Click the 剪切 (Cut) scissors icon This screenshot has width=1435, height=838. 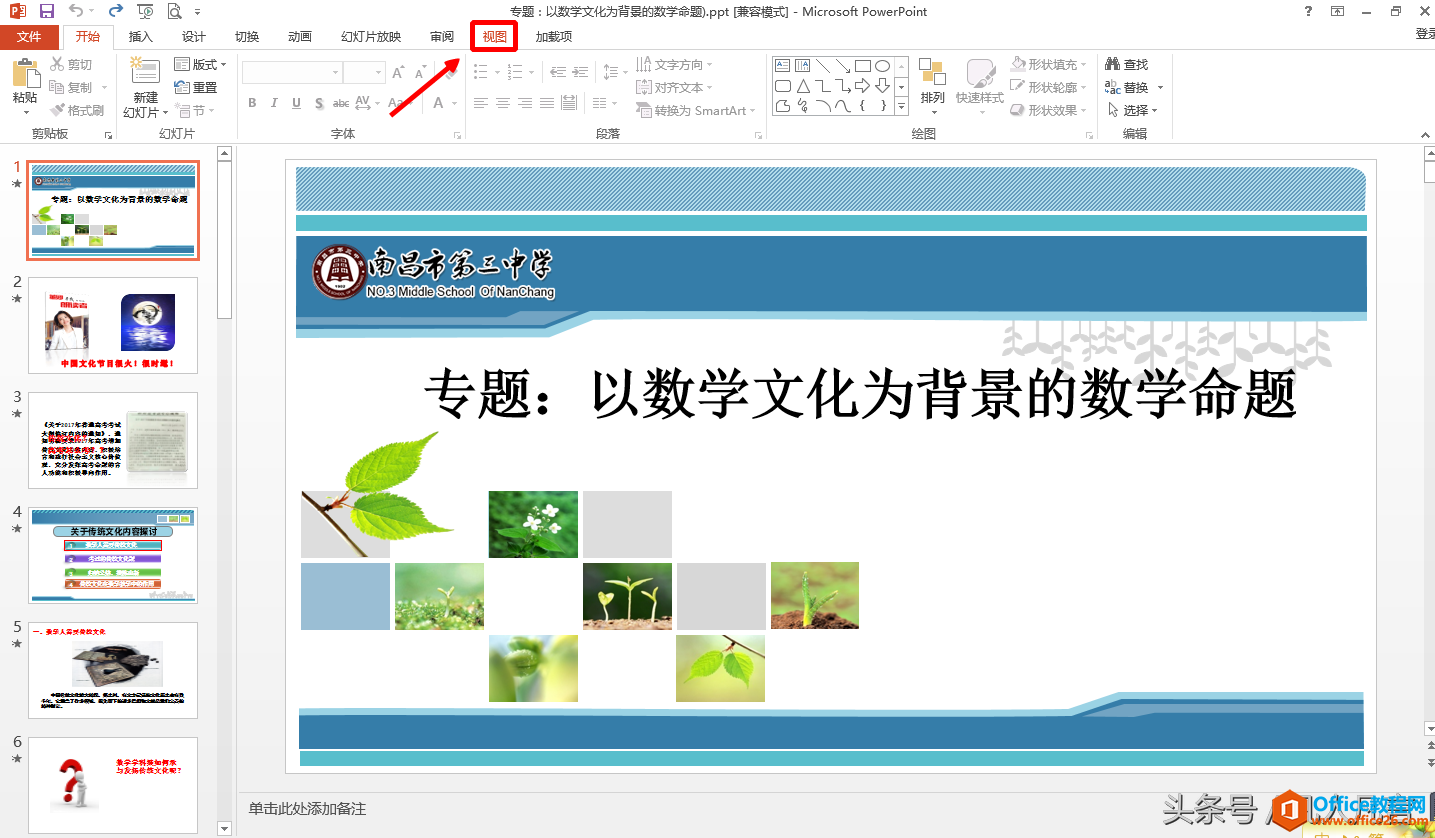coord(56,63)
